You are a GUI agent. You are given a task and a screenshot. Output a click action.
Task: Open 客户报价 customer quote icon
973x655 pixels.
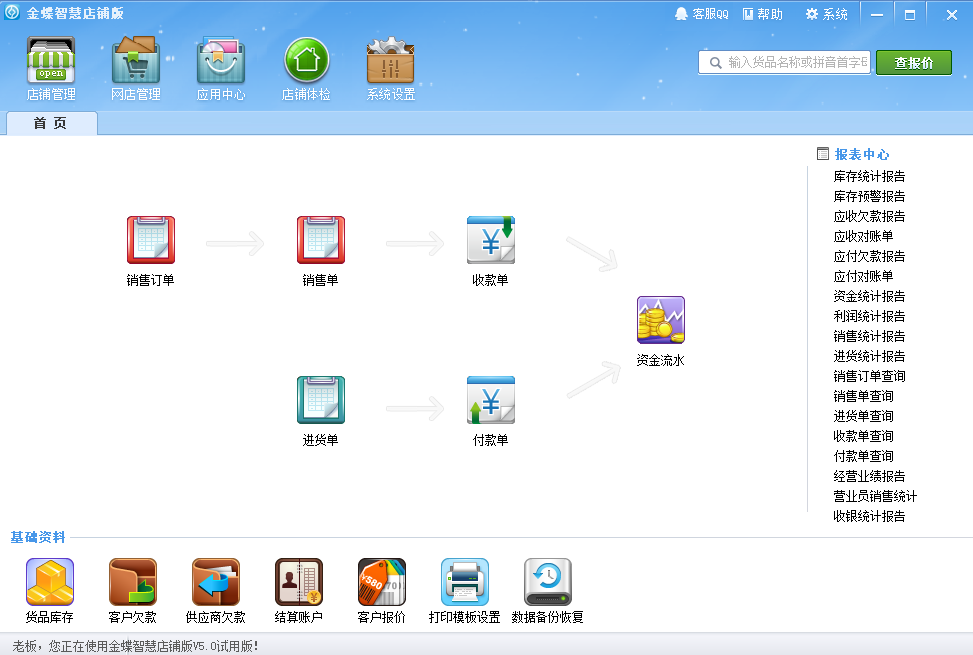382,582
